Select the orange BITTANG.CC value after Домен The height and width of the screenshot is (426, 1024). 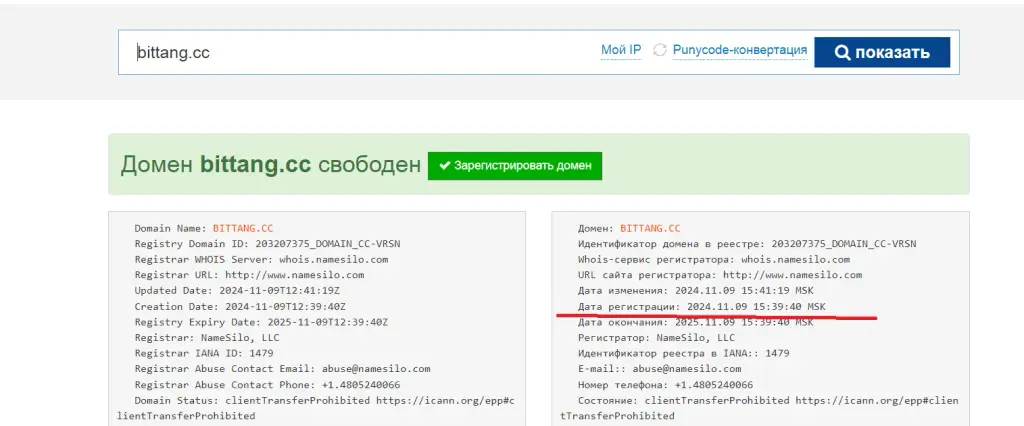[650, 229]
